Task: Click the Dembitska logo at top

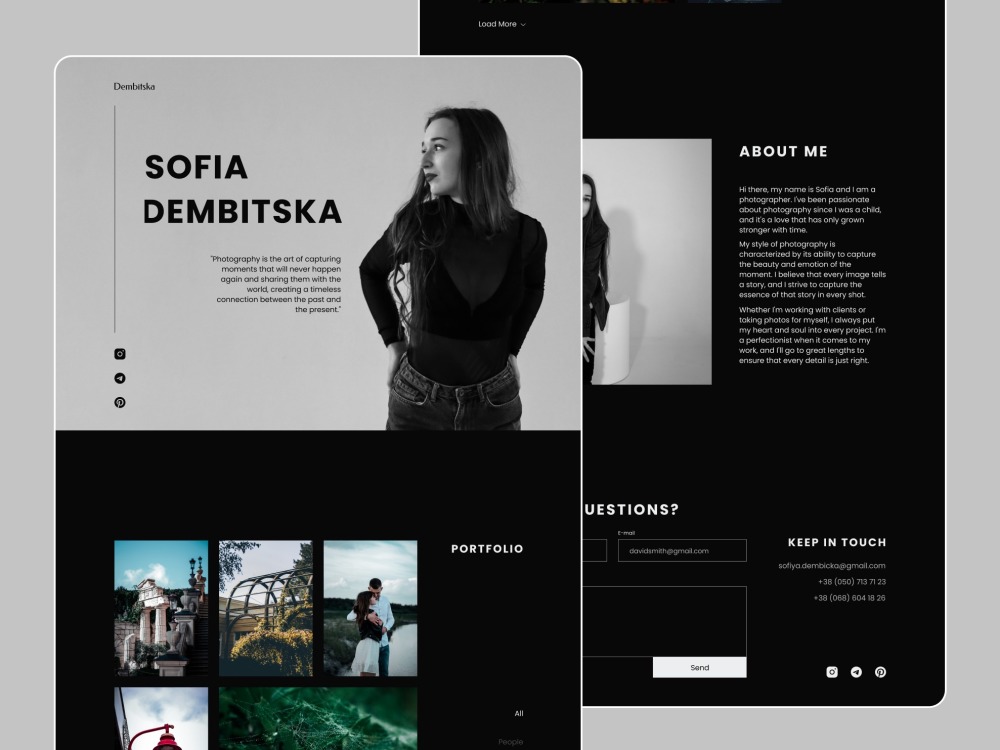Action: 134,87
